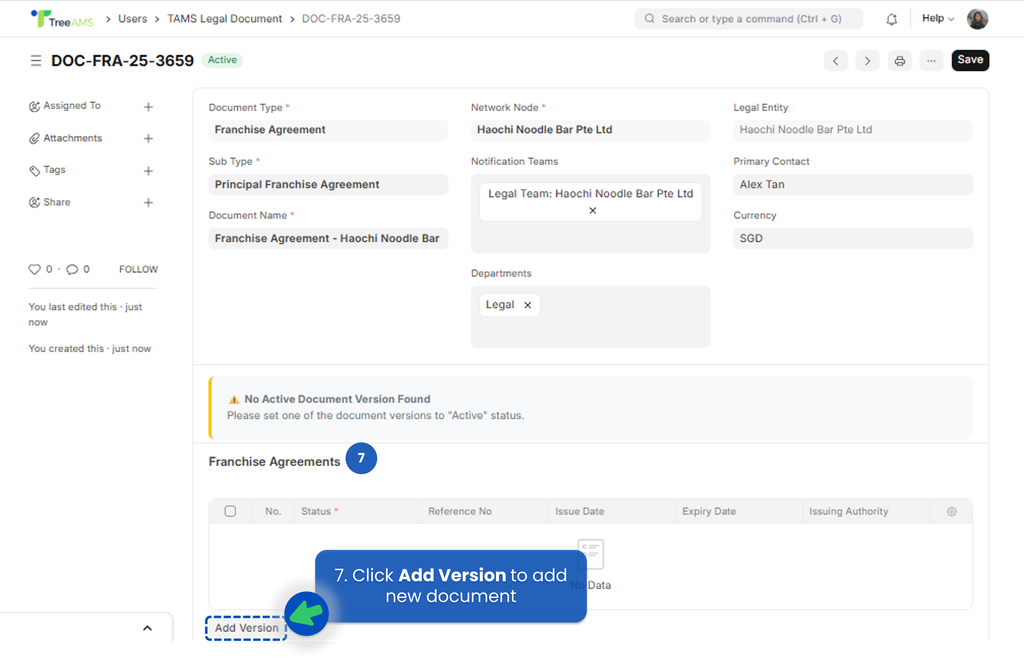
Task: Open table settings gear icon
Action: click(951, 511)
